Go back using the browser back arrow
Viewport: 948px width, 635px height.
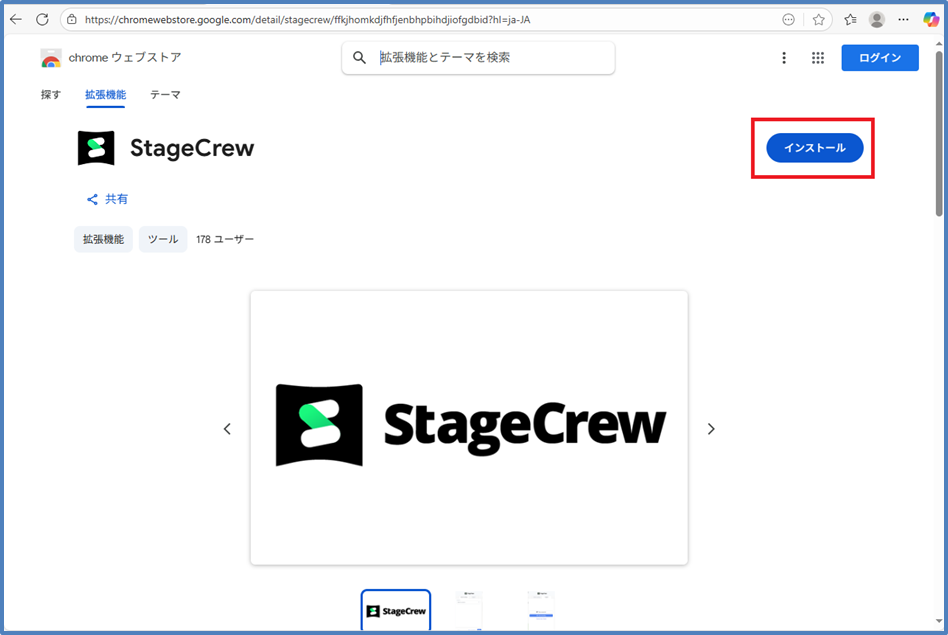pyautogui.click(x=16, y=19)
